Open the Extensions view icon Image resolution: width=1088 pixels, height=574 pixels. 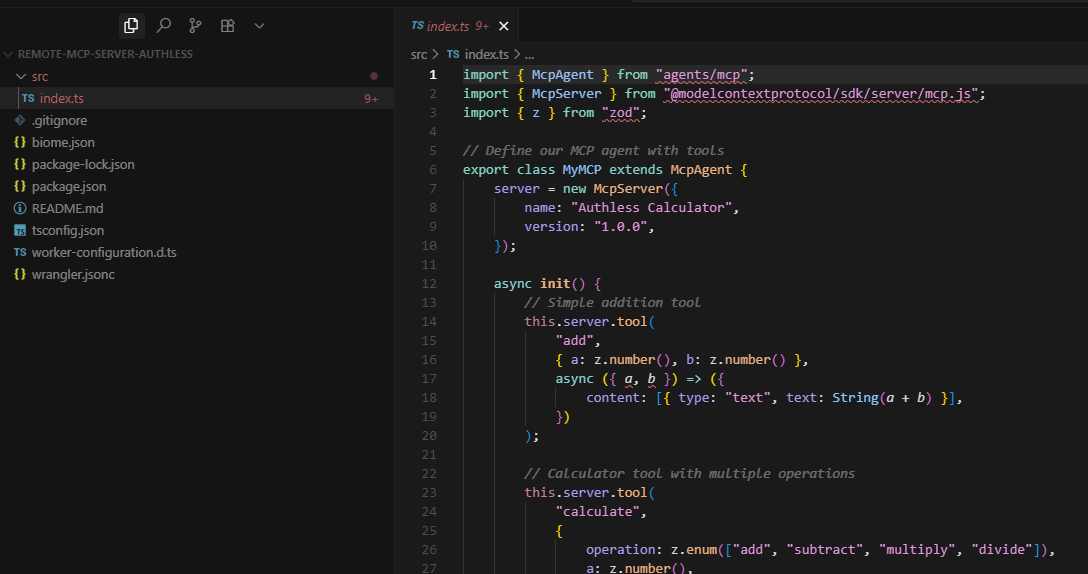(x=227, y=26)
